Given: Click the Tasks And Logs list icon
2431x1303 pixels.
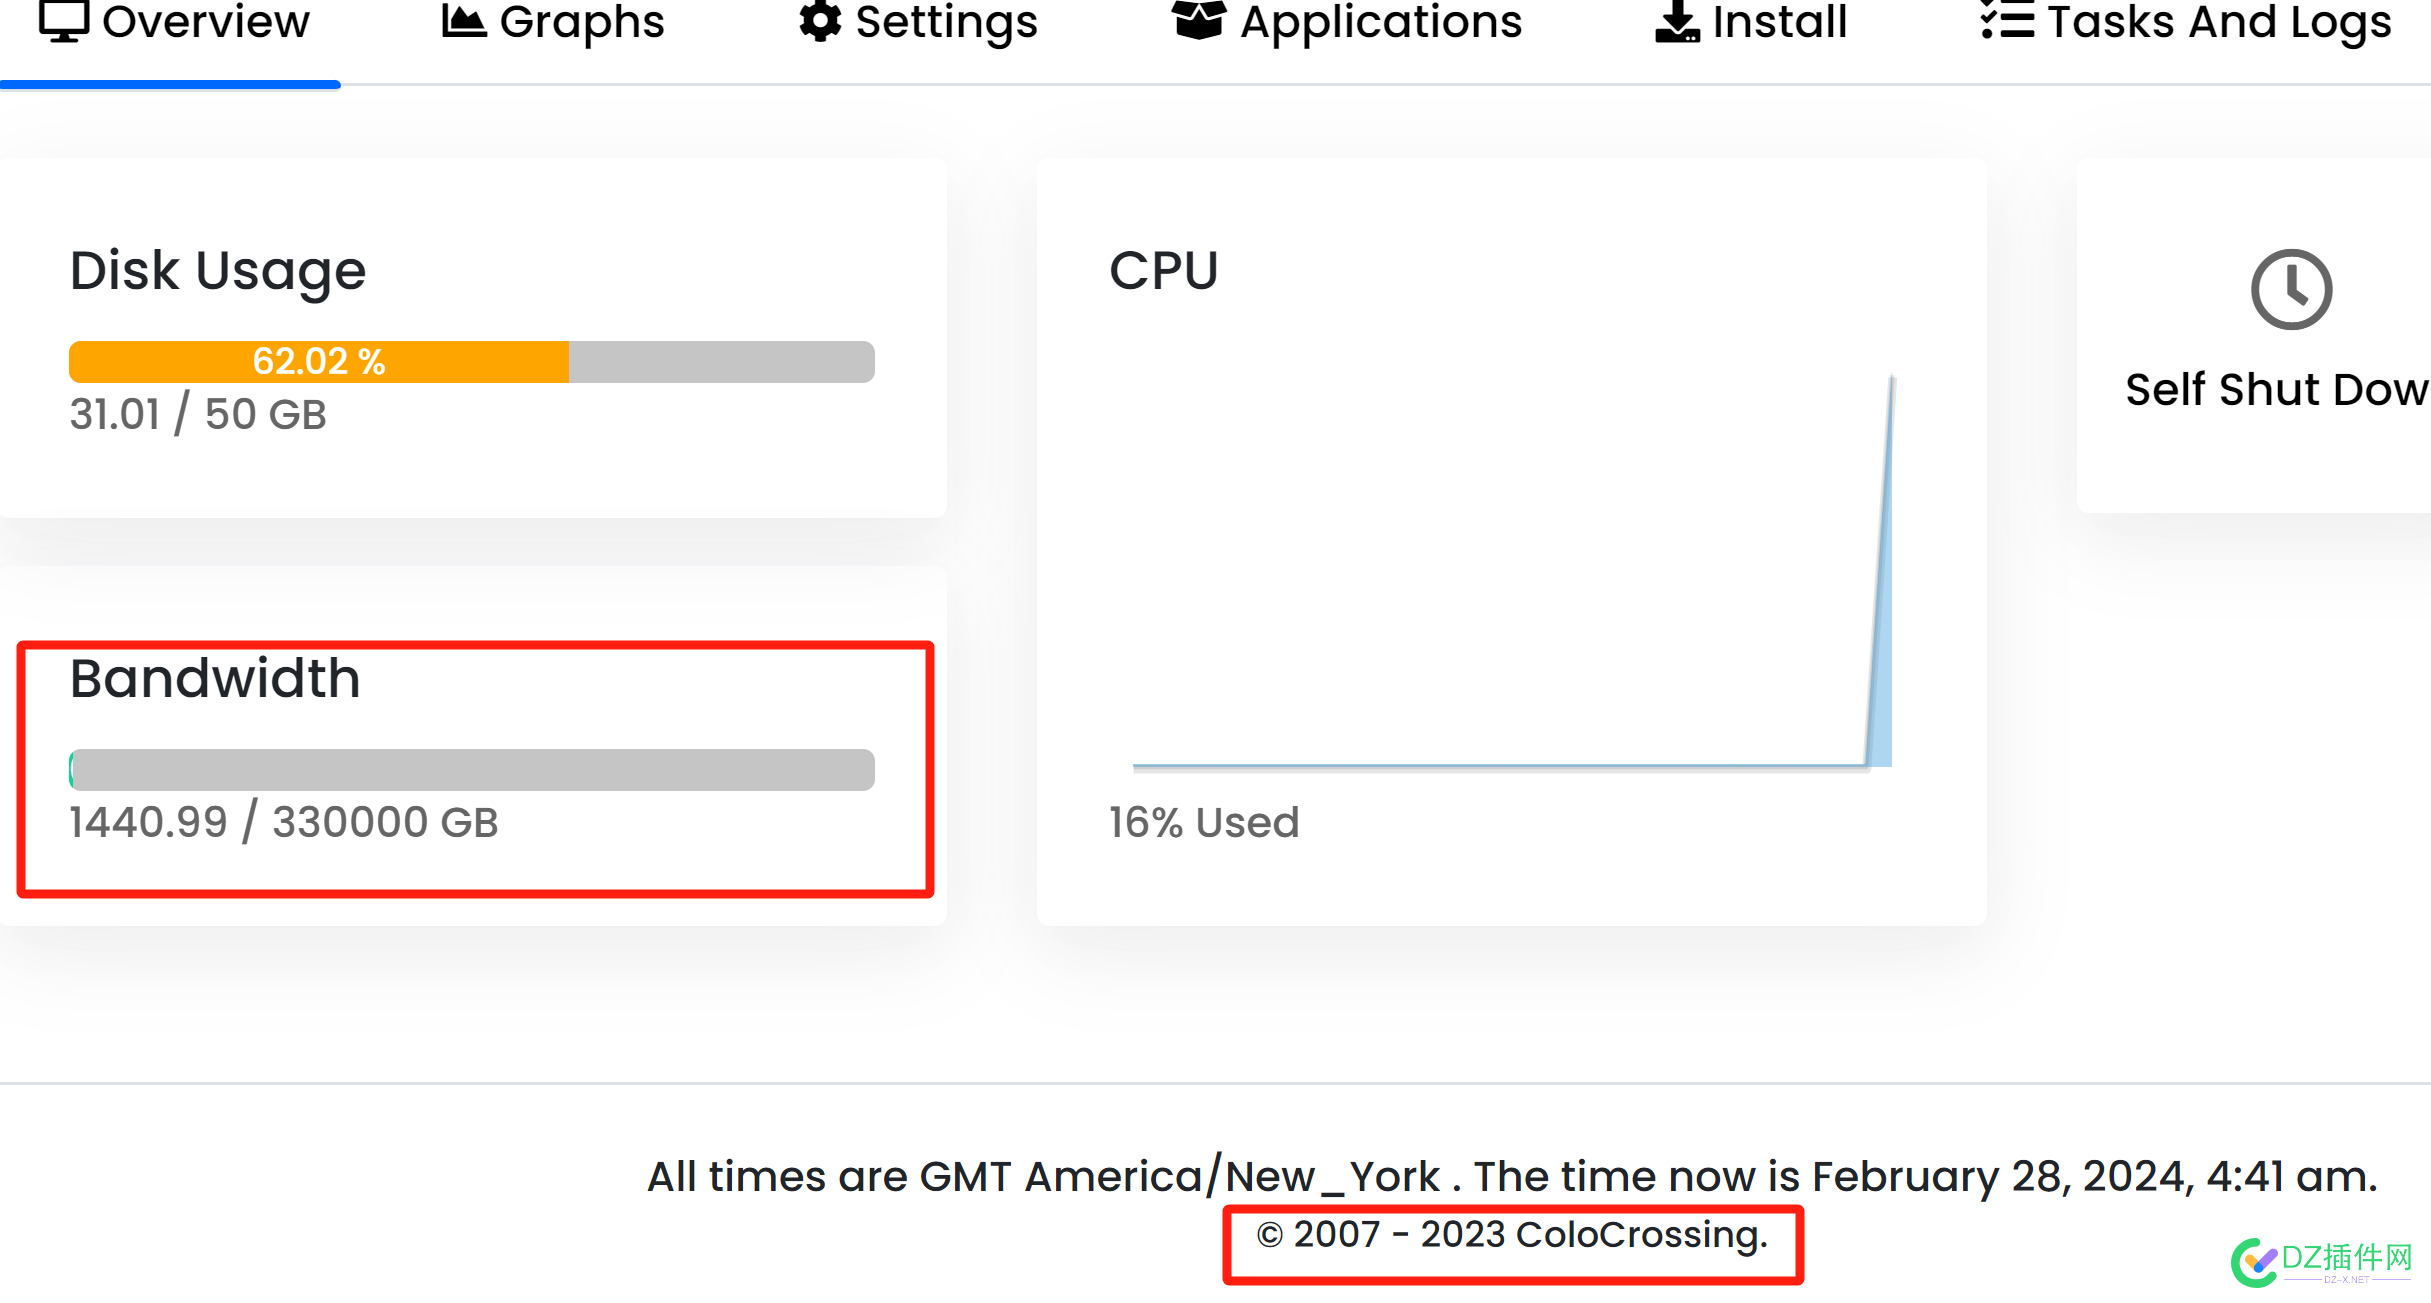Looking at the screenshot, I should [2007, 20].
